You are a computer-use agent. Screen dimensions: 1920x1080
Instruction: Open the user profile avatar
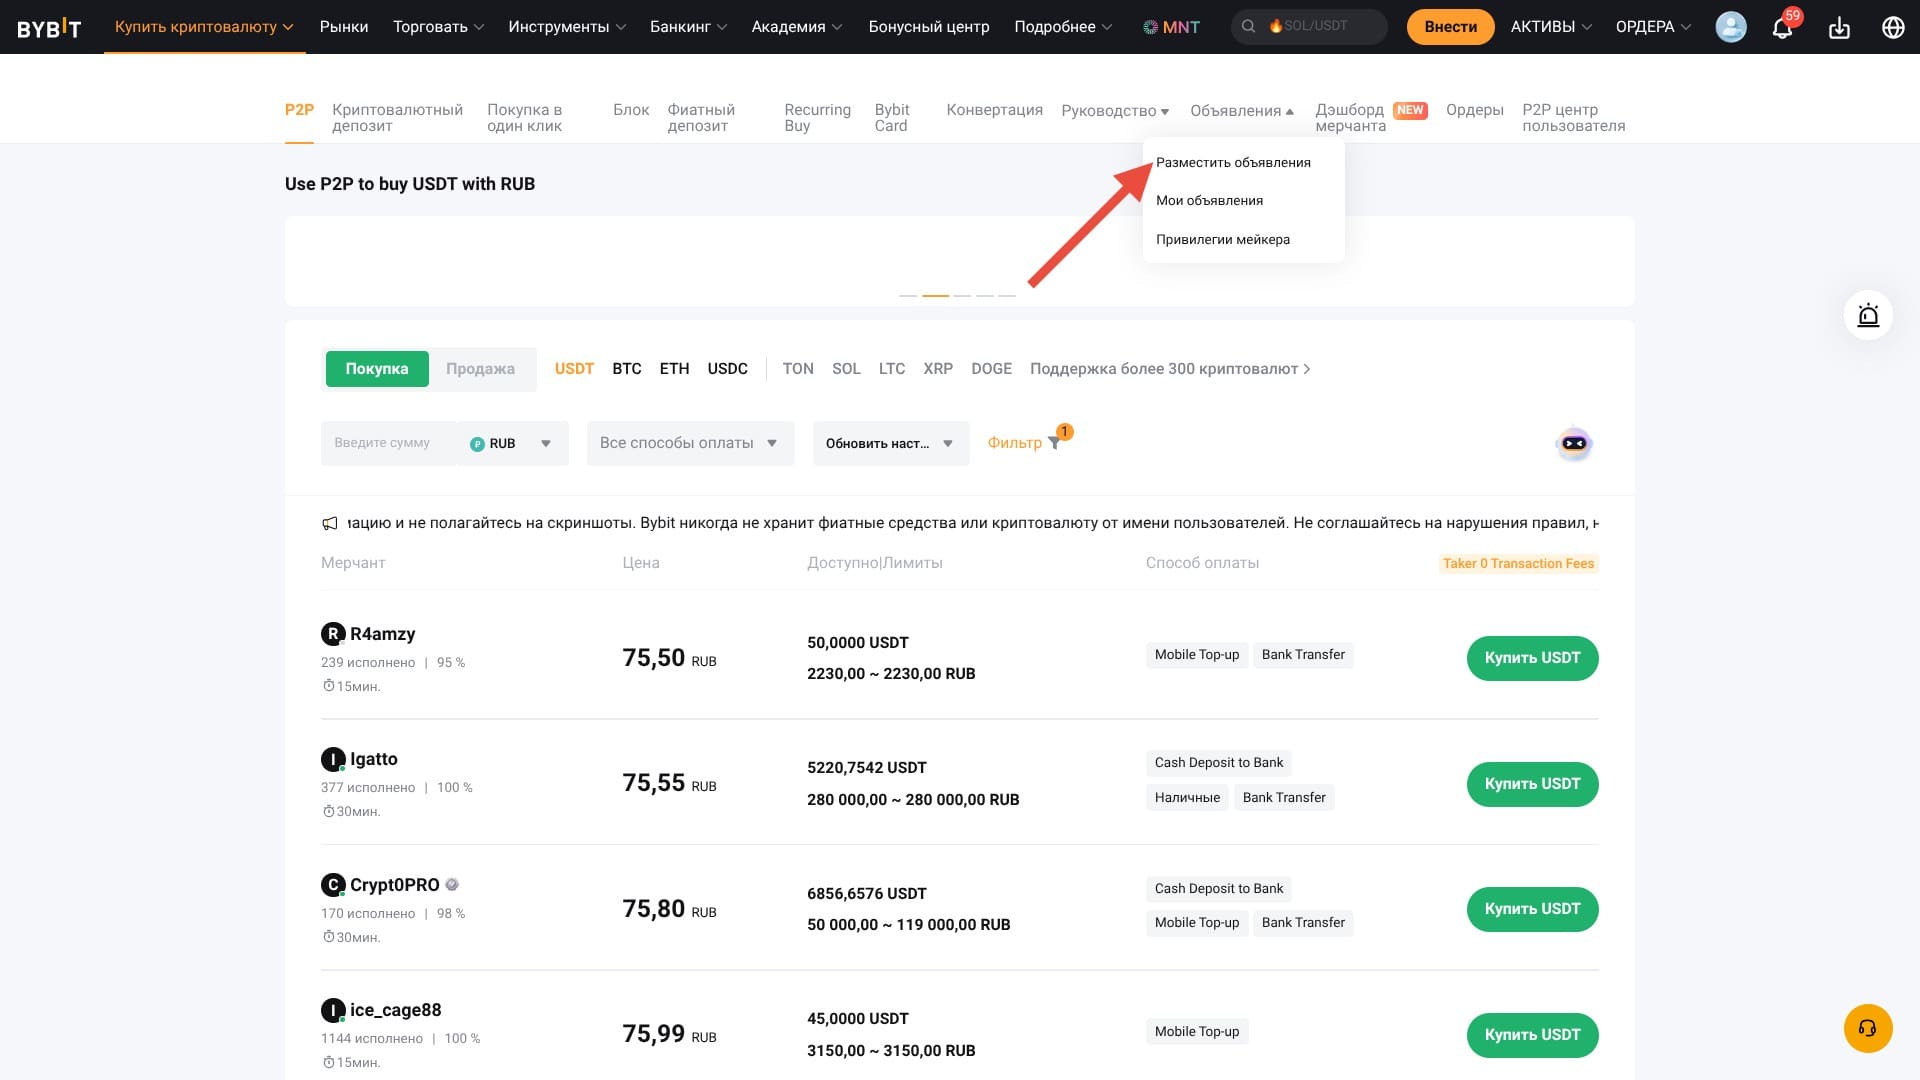point(1730,27)
